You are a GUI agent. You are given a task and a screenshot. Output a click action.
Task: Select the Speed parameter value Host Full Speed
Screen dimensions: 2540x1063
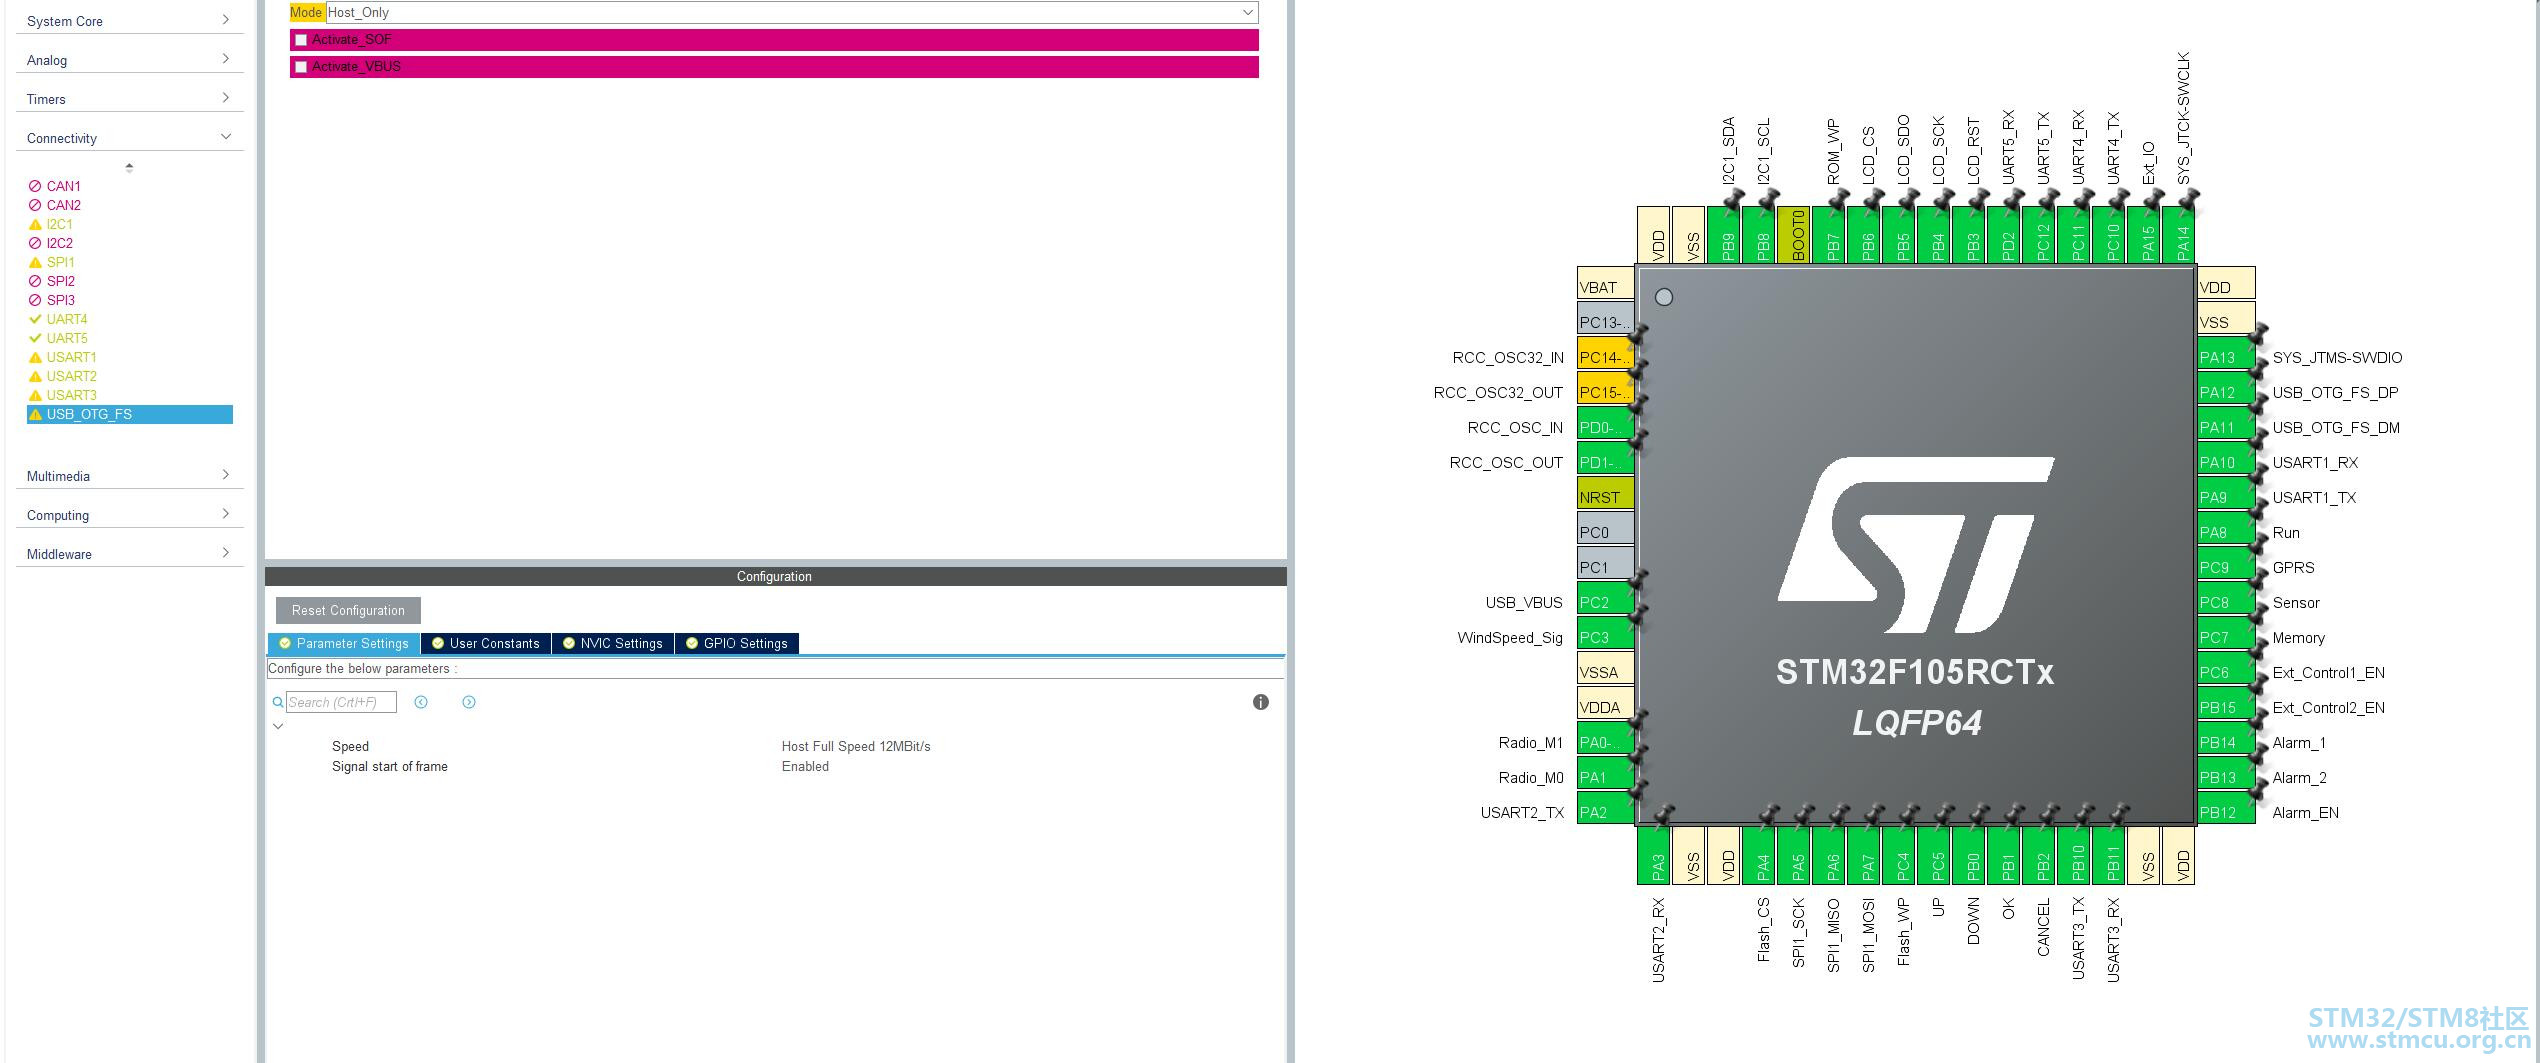pos(856,746)
